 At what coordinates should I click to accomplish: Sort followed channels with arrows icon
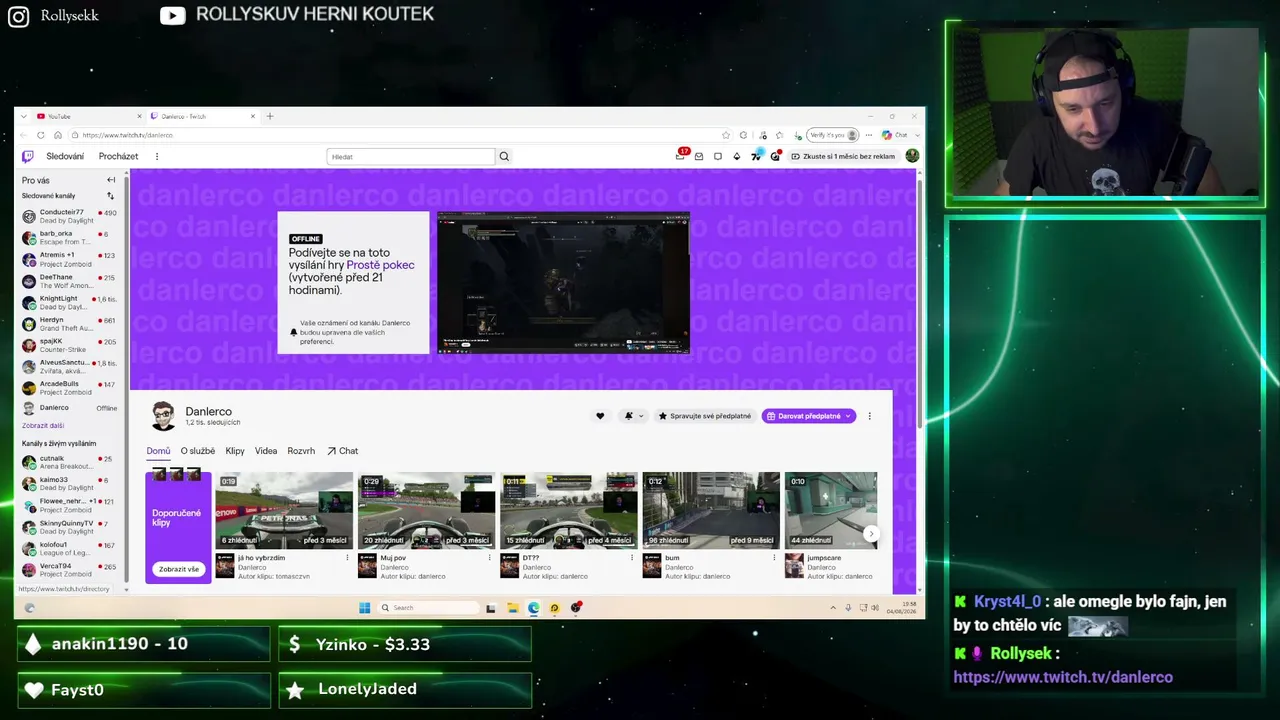[x=111, y=196]
